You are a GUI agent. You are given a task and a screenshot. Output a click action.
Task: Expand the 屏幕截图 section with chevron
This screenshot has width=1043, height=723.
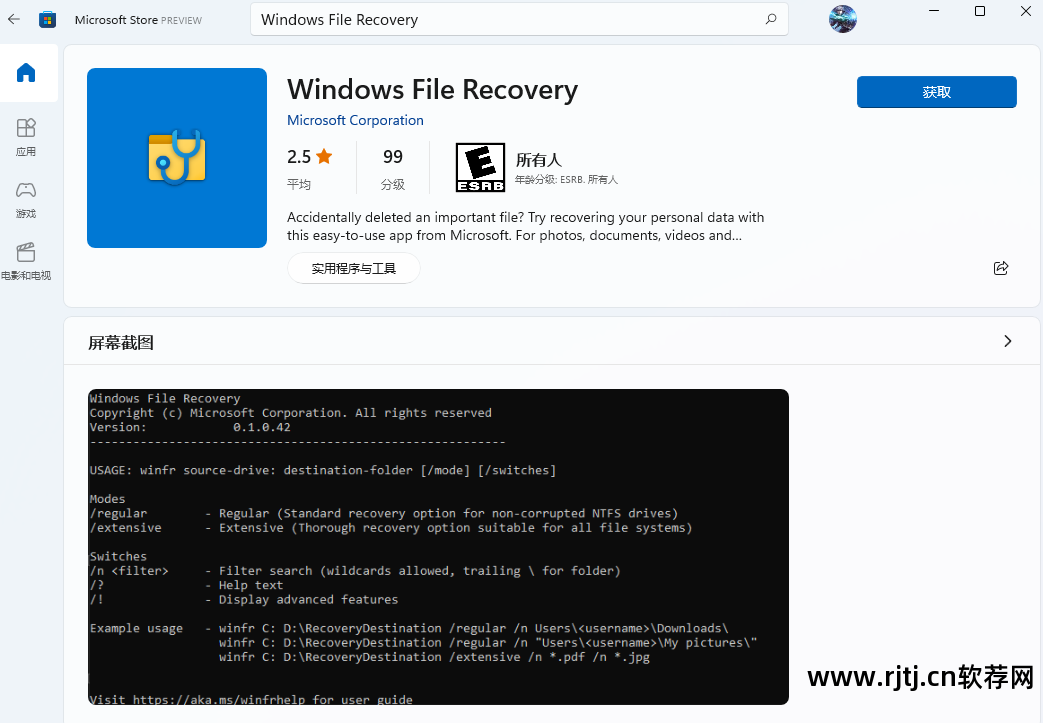(1007, 342)
